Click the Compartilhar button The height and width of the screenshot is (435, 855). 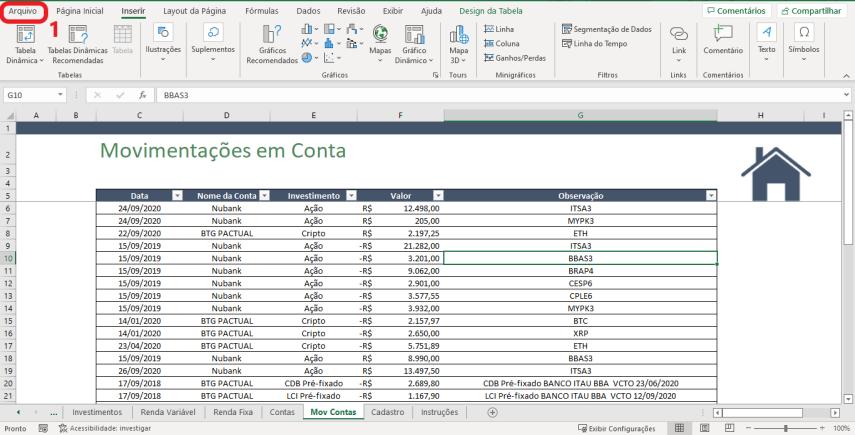click(811, 11)
